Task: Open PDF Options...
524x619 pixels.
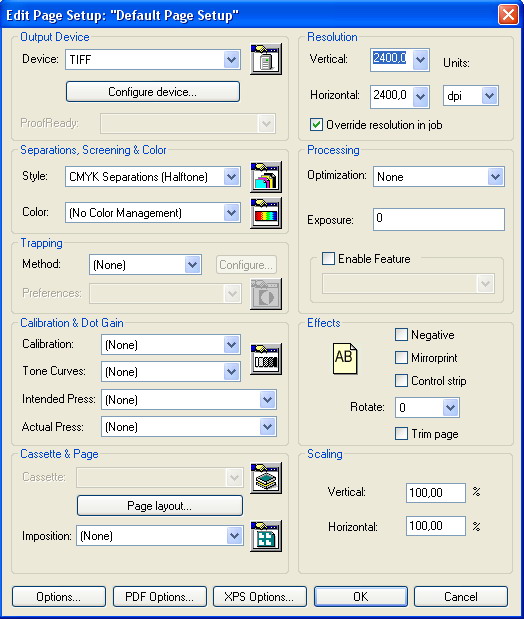Action: tap(160, 596)
